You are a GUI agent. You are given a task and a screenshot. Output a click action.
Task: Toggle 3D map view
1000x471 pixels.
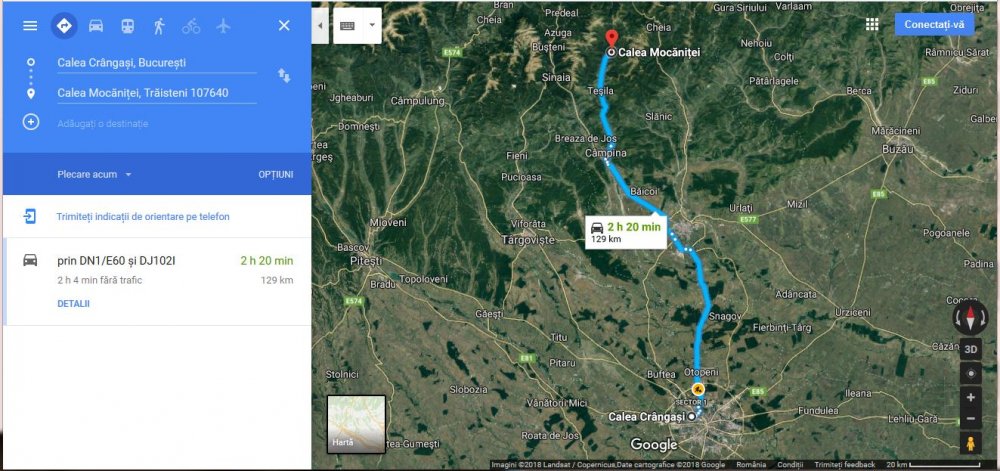click(971, 349)
